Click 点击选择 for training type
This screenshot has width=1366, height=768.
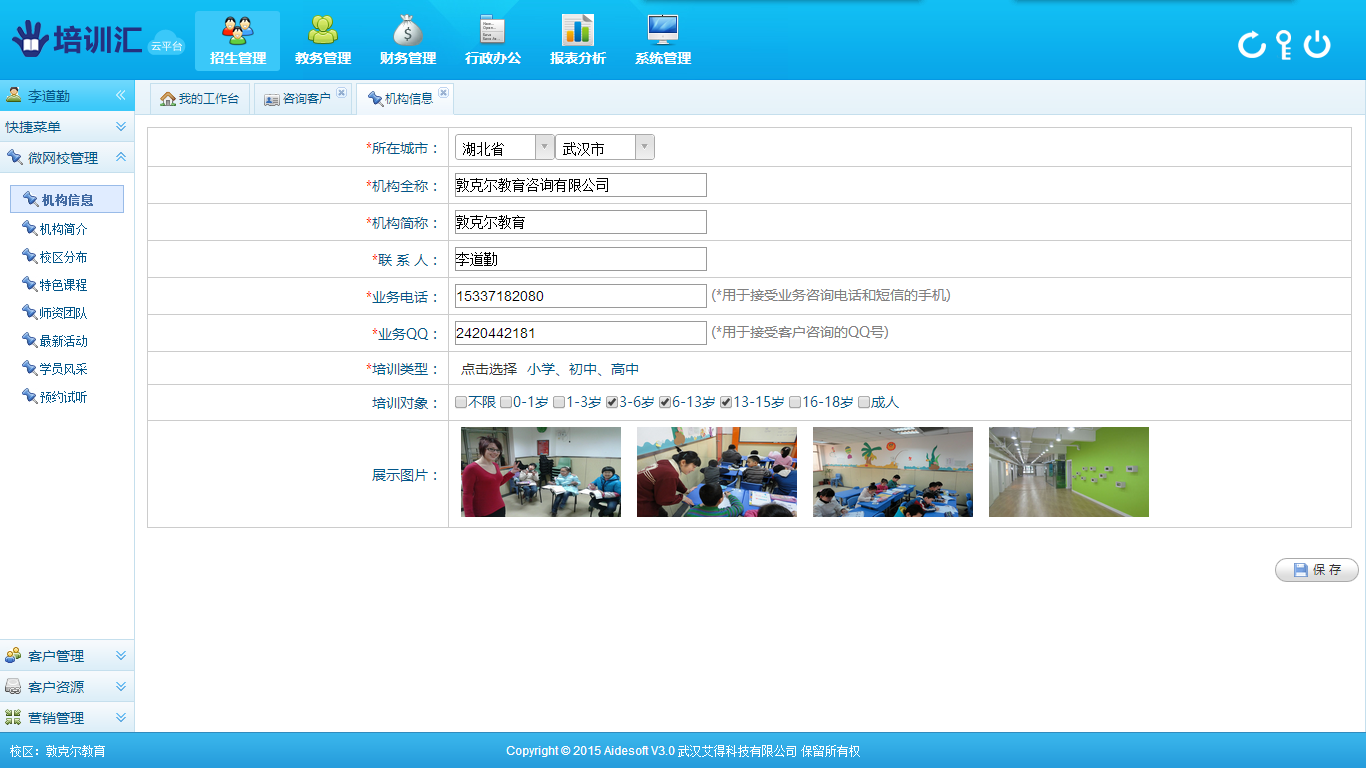tap(489, 369)
